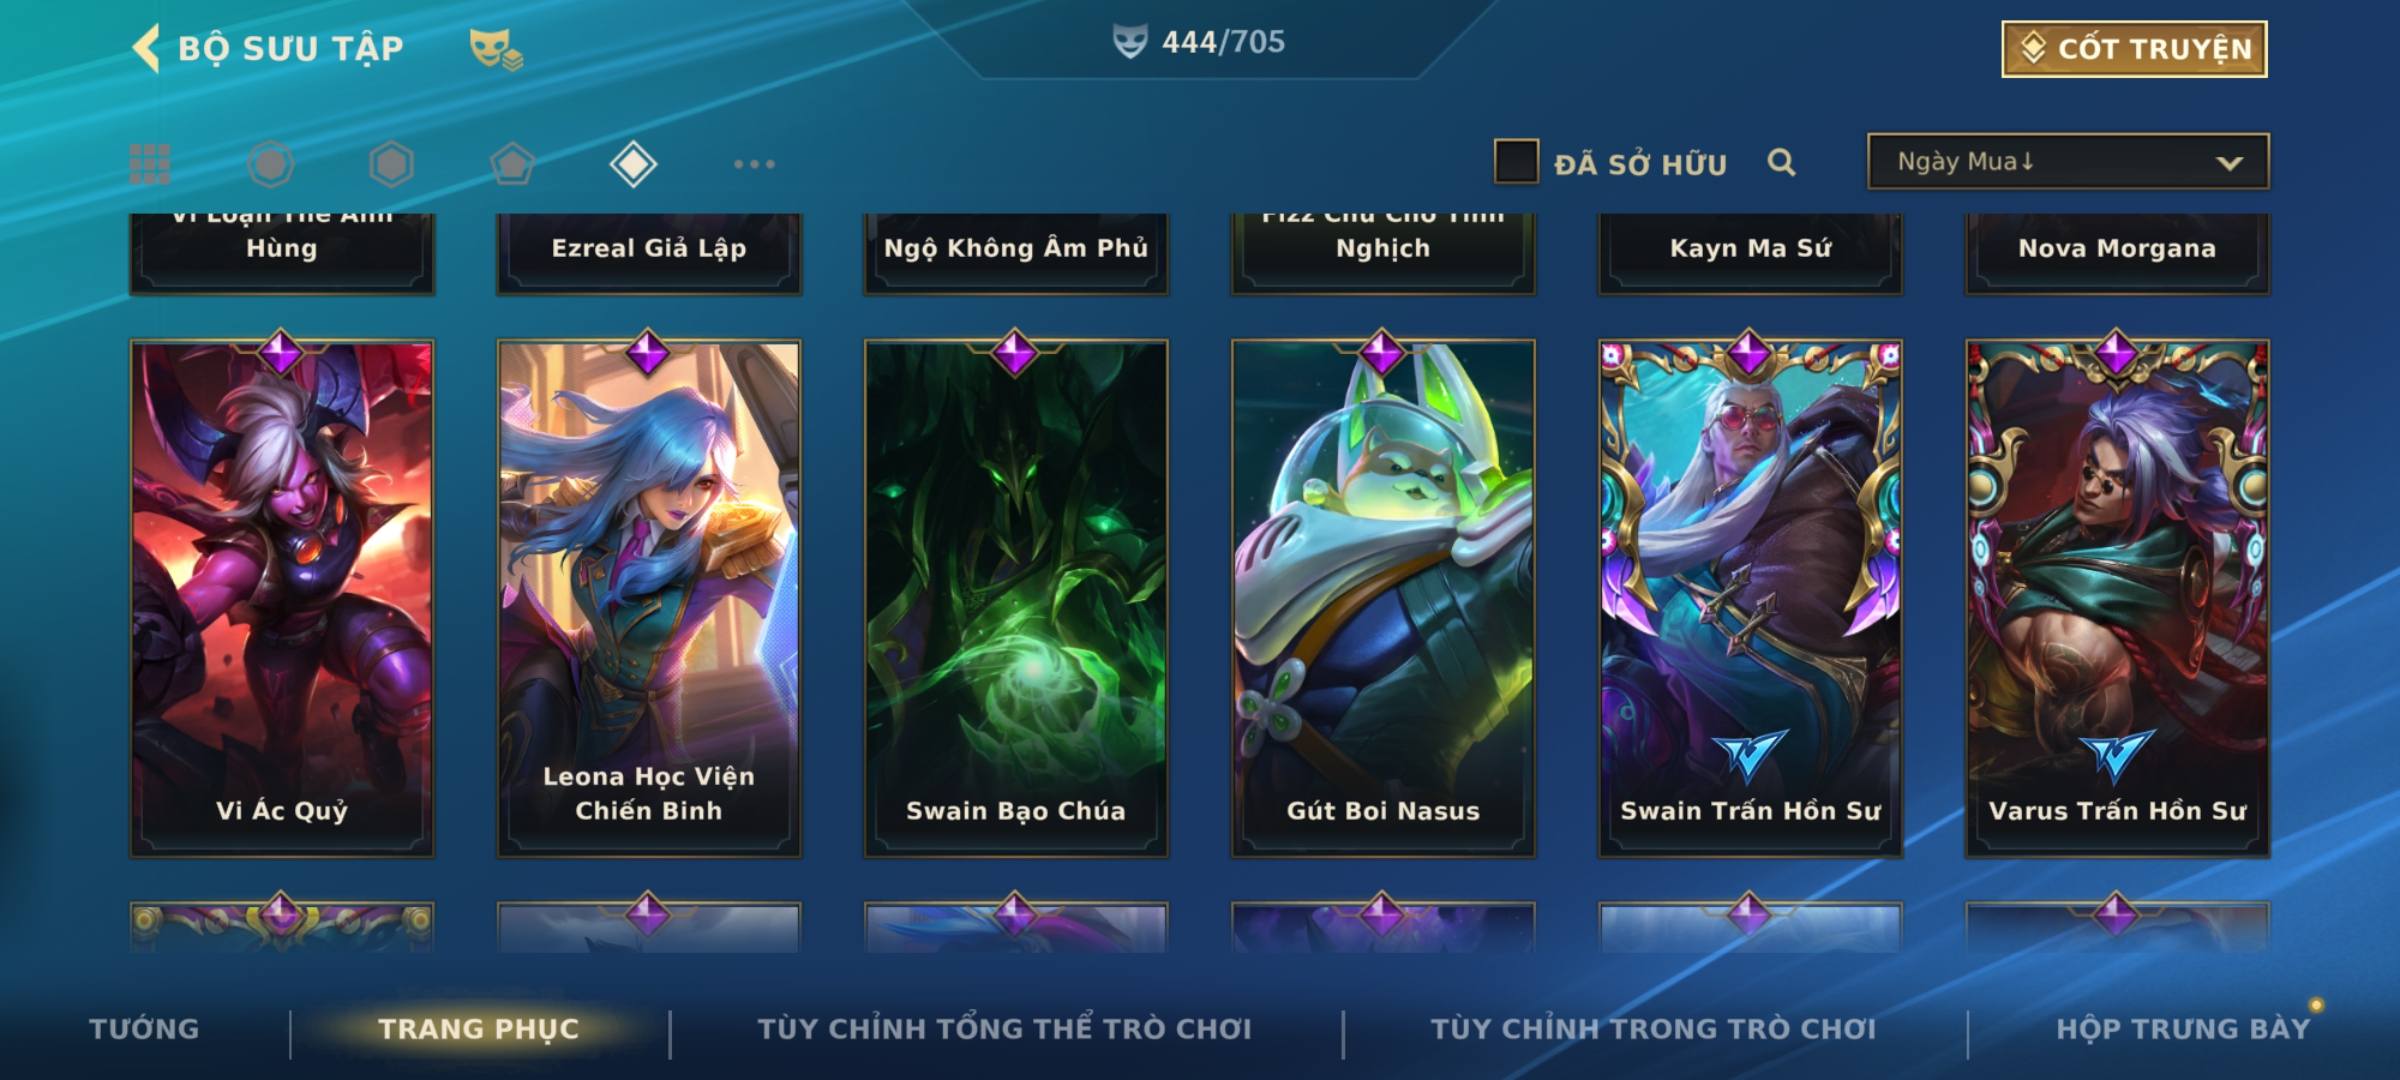Open the Tùy Chỉnh Trong Trò Chơi tab
The height and width of the screenshot is (1080, 2400).
coord(1653,1029)
